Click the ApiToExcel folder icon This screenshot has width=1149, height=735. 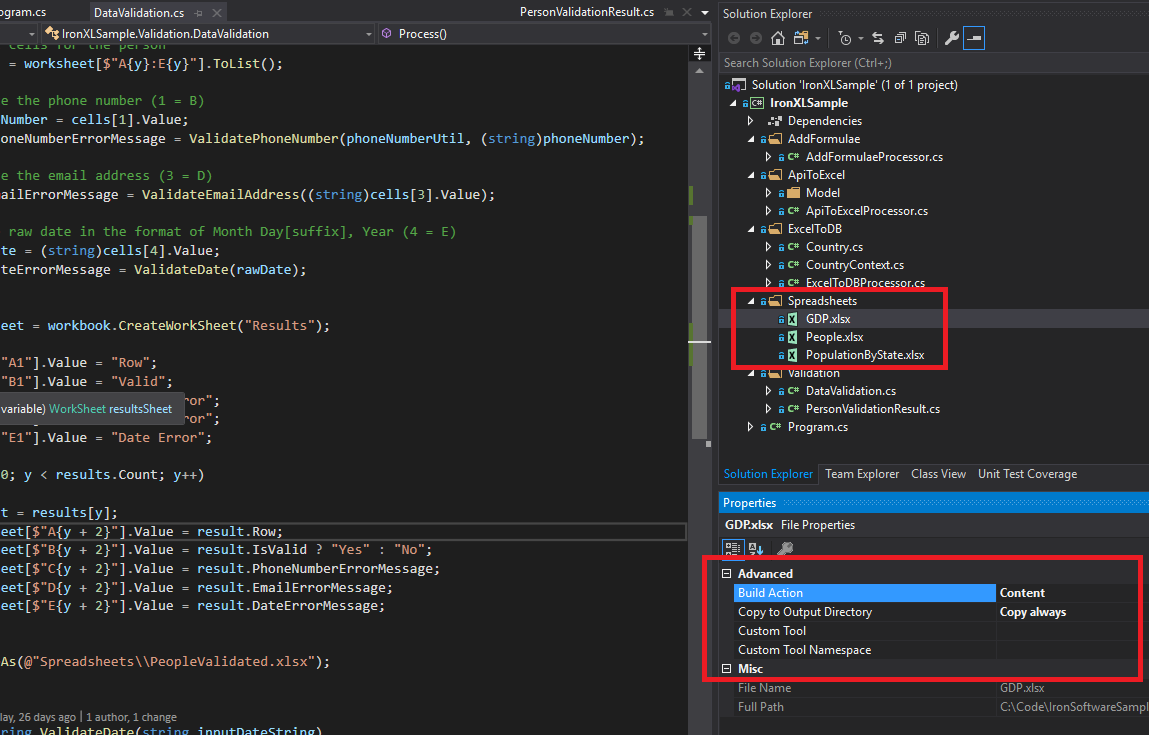(x=775, y=175)
